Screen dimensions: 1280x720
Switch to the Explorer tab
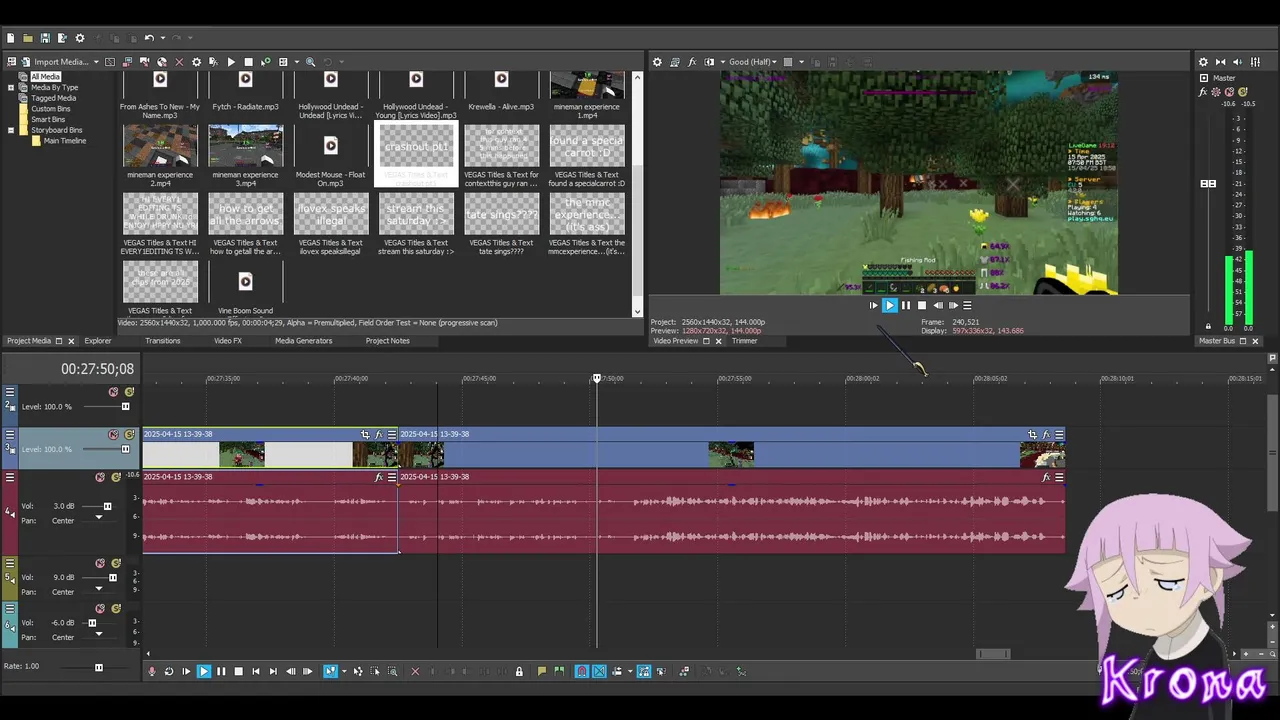[x=98, y=341]
